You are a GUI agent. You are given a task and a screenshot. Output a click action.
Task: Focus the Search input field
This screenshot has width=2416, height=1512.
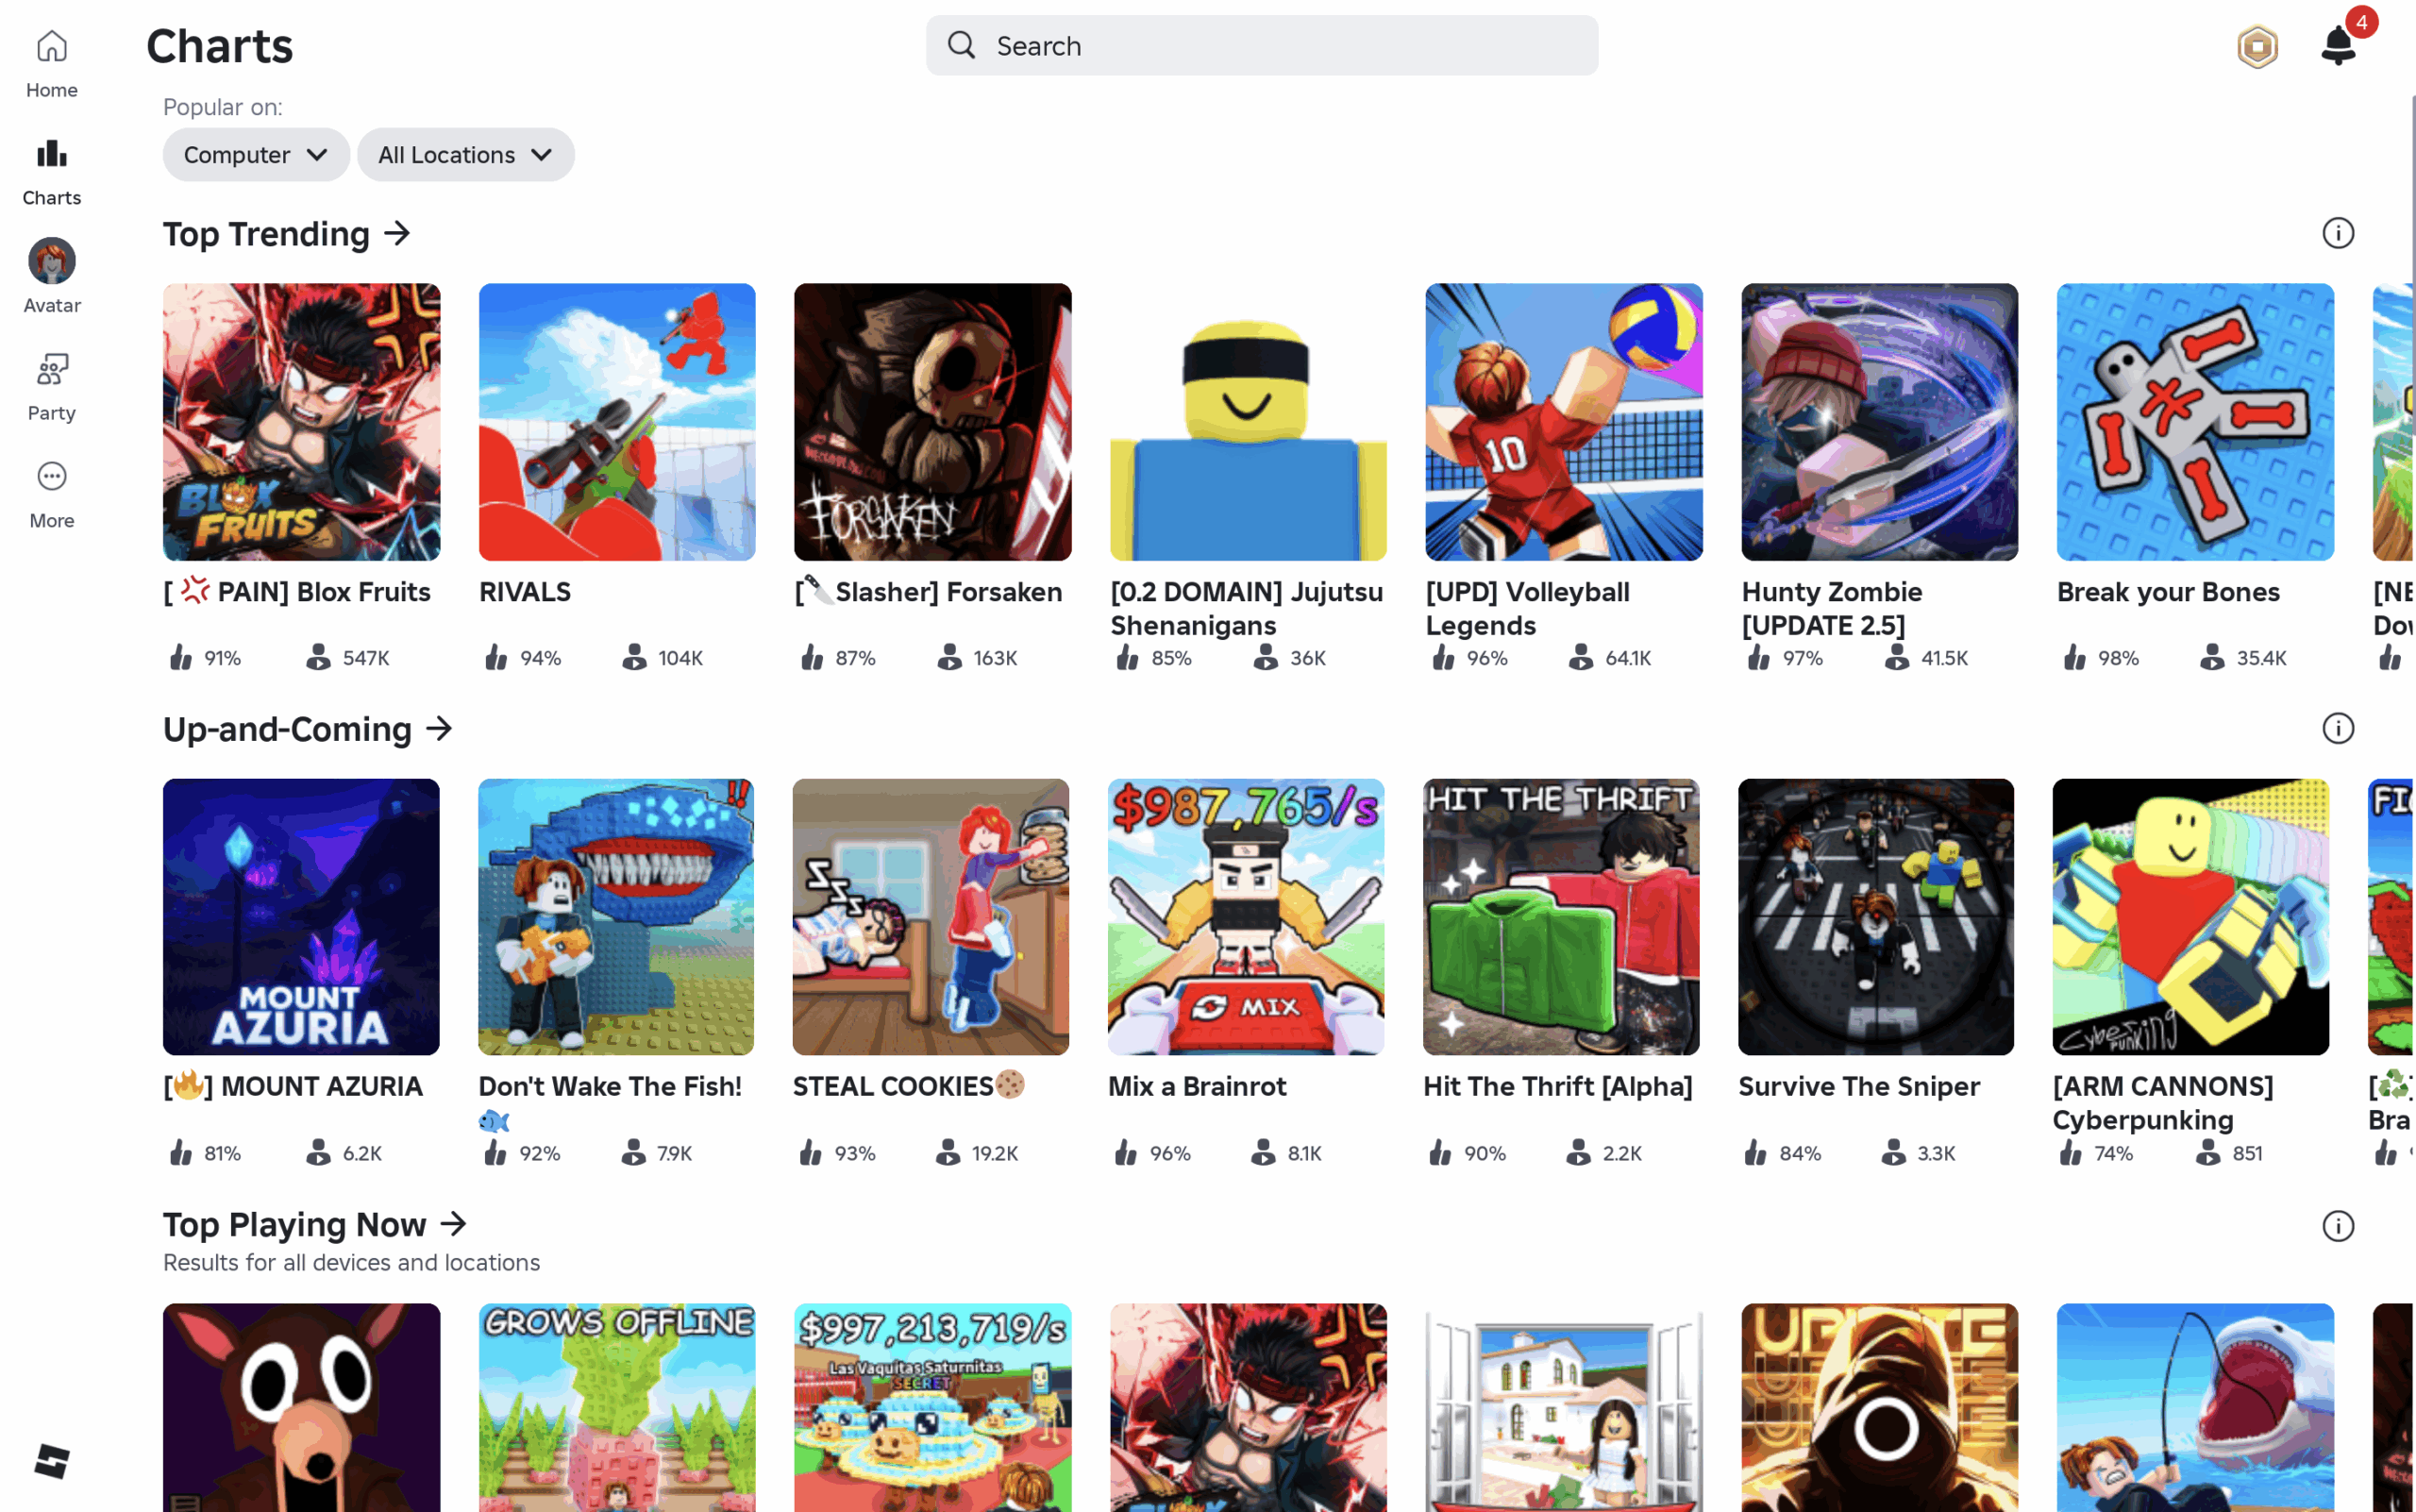pos(1262,45)
